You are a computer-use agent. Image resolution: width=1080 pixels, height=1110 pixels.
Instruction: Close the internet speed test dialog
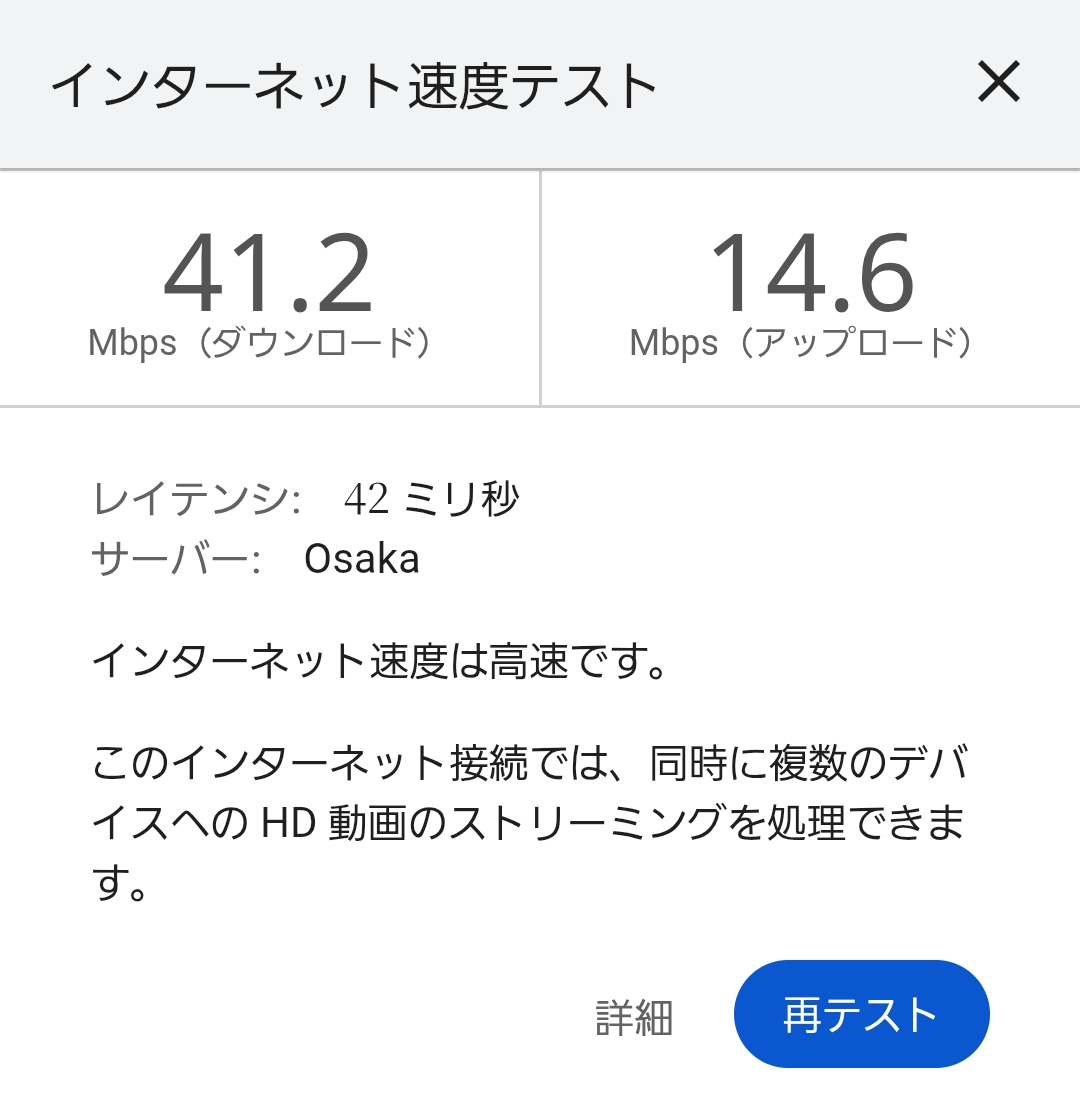[998, 82]
